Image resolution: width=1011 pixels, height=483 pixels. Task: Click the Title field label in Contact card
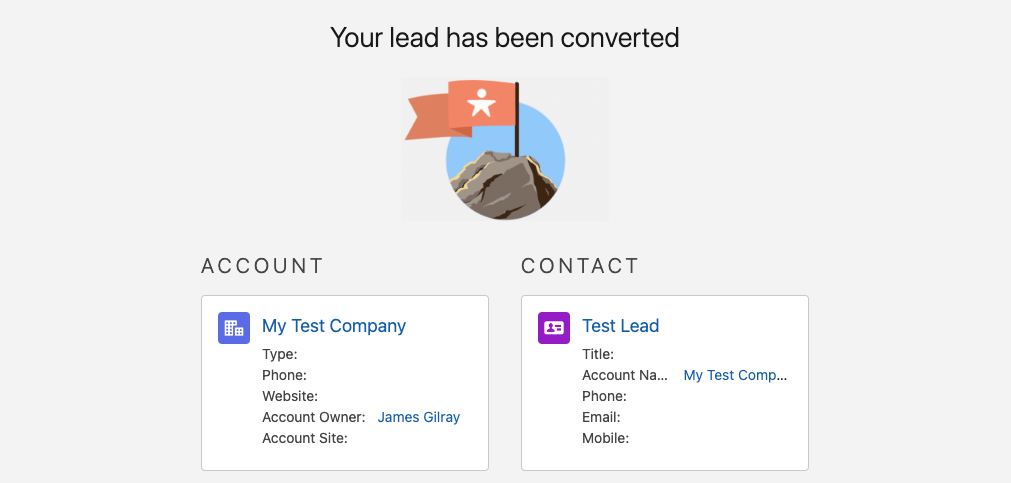[598, 354]
